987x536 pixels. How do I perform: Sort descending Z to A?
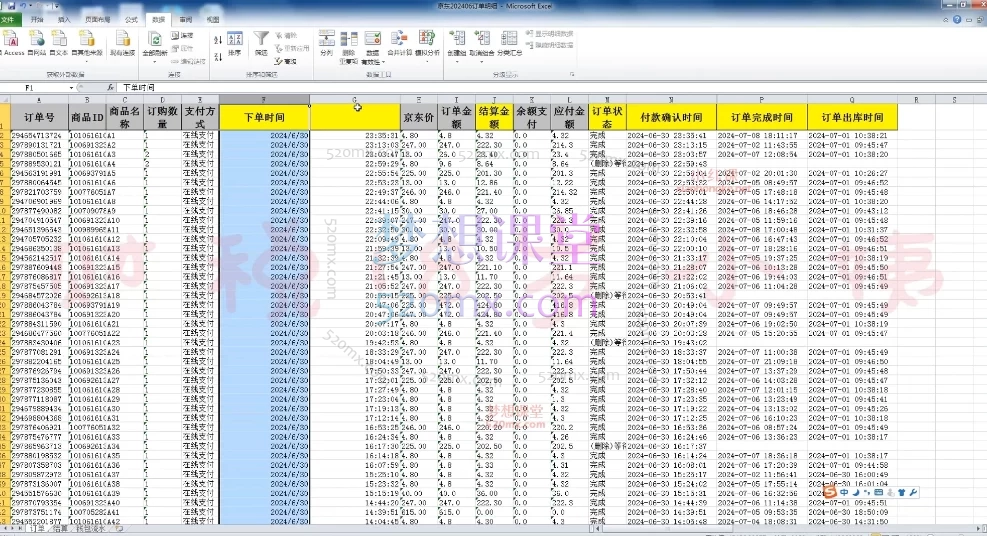218,57
